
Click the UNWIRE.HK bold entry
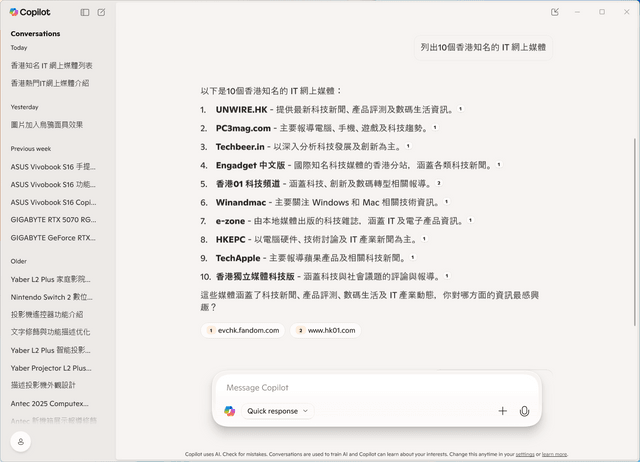click(241, 109)
